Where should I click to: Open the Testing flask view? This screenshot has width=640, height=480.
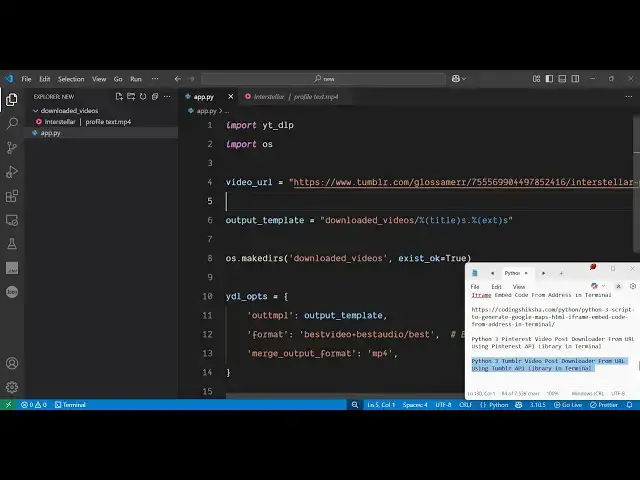12,244
